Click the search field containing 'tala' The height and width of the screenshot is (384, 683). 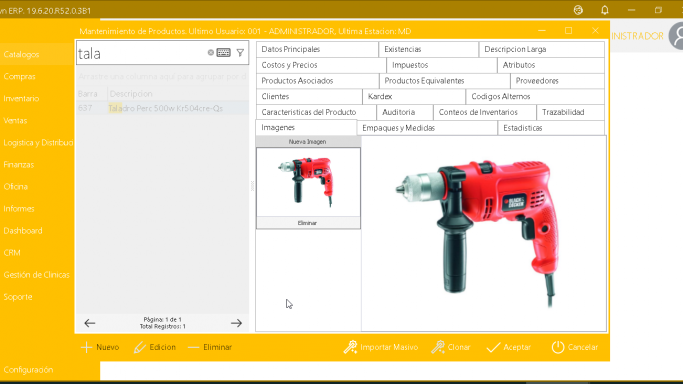click(141, 53)
